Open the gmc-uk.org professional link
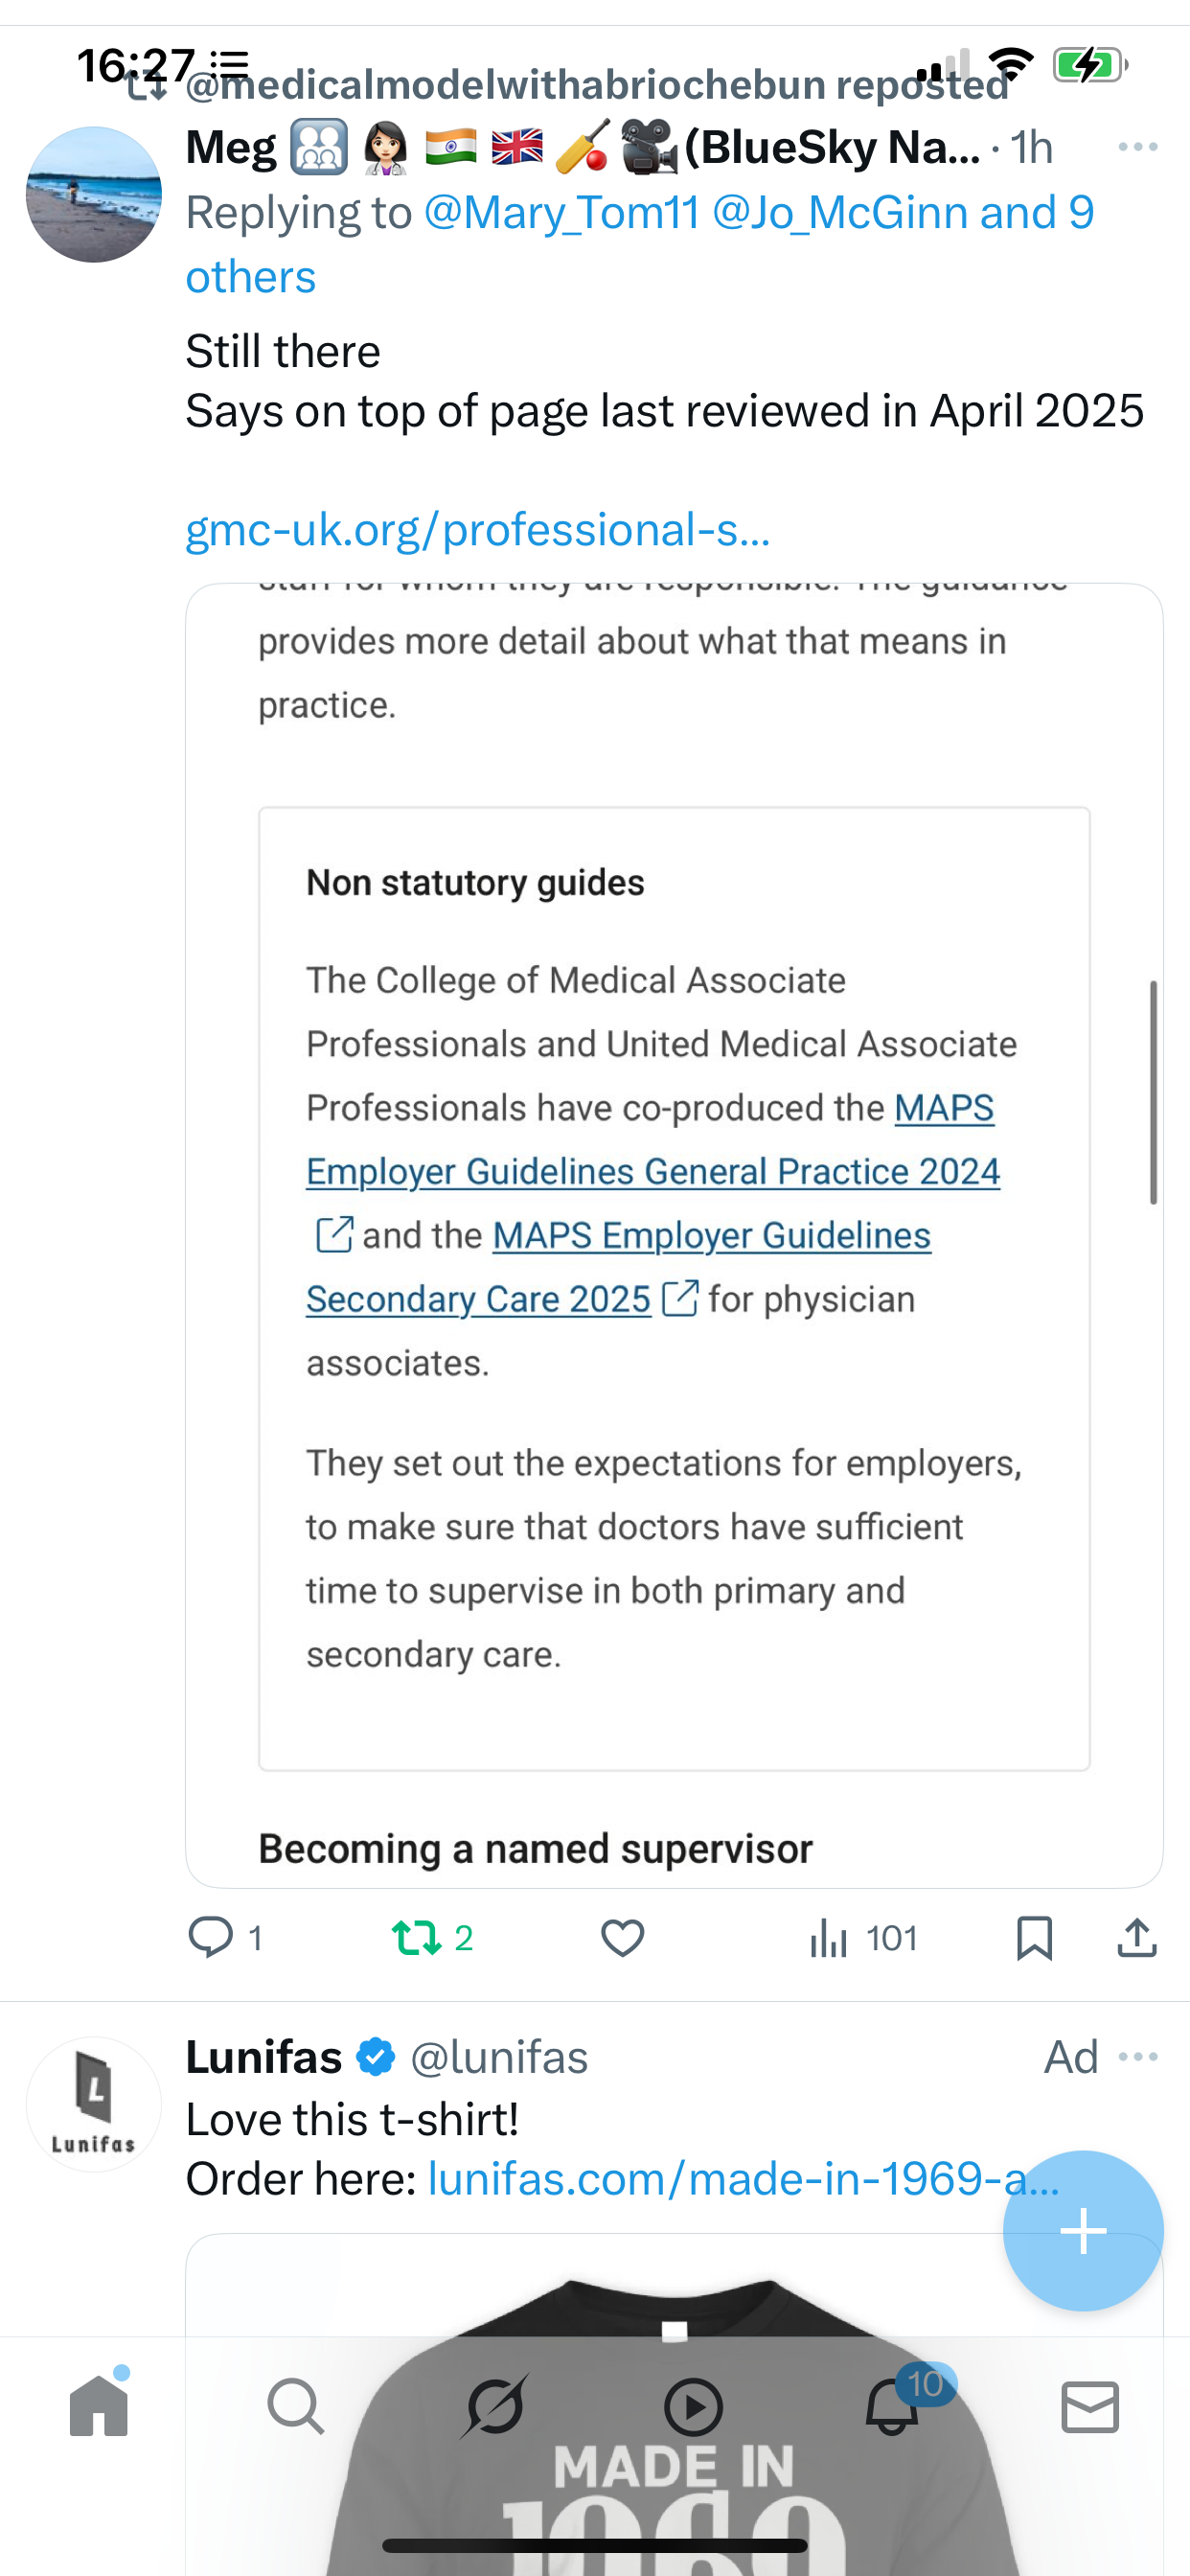This screenshot has width=1190, height=2576. [478, 529]
